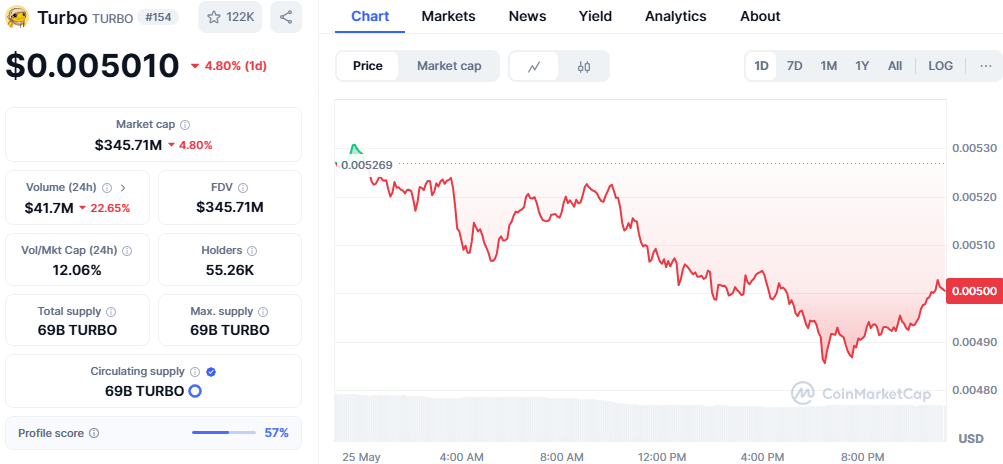Click the share icon next to watchlist

point(286,17)
